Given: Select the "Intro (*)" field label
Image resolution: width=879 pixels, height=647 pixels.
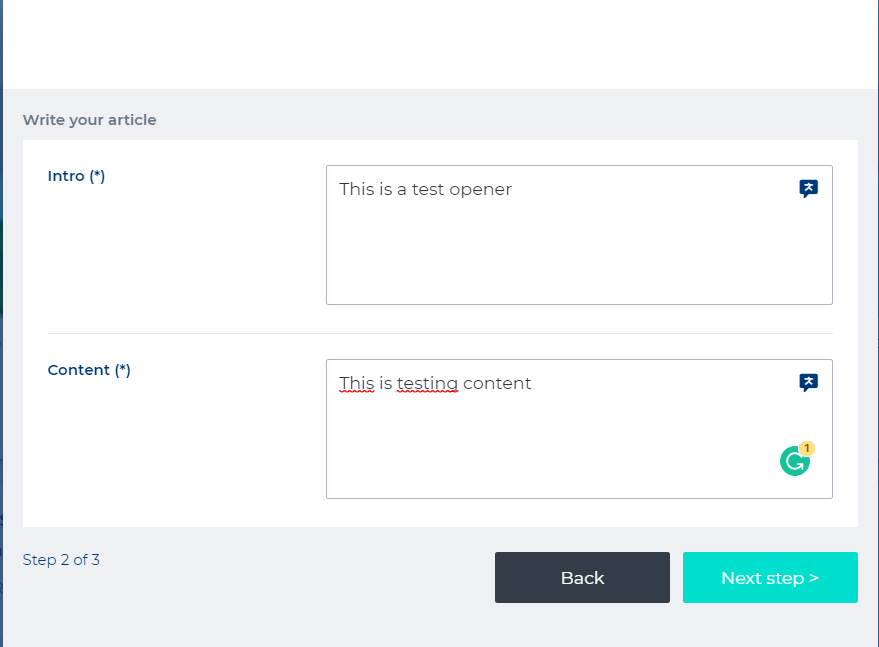Looking at the screenshot, I should 76,176.
